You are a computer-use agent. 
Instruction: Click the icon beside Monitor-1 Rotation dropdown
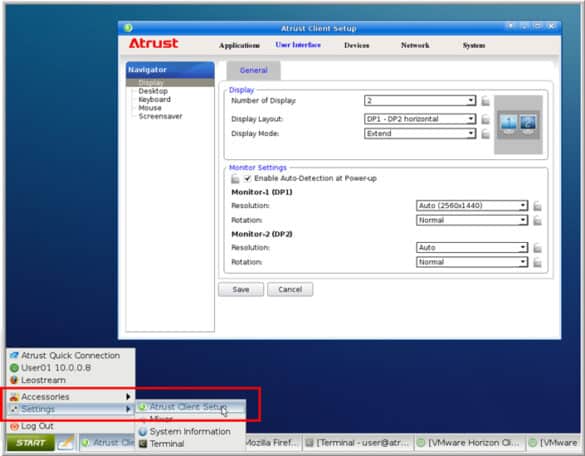click(x=537, y=221)
